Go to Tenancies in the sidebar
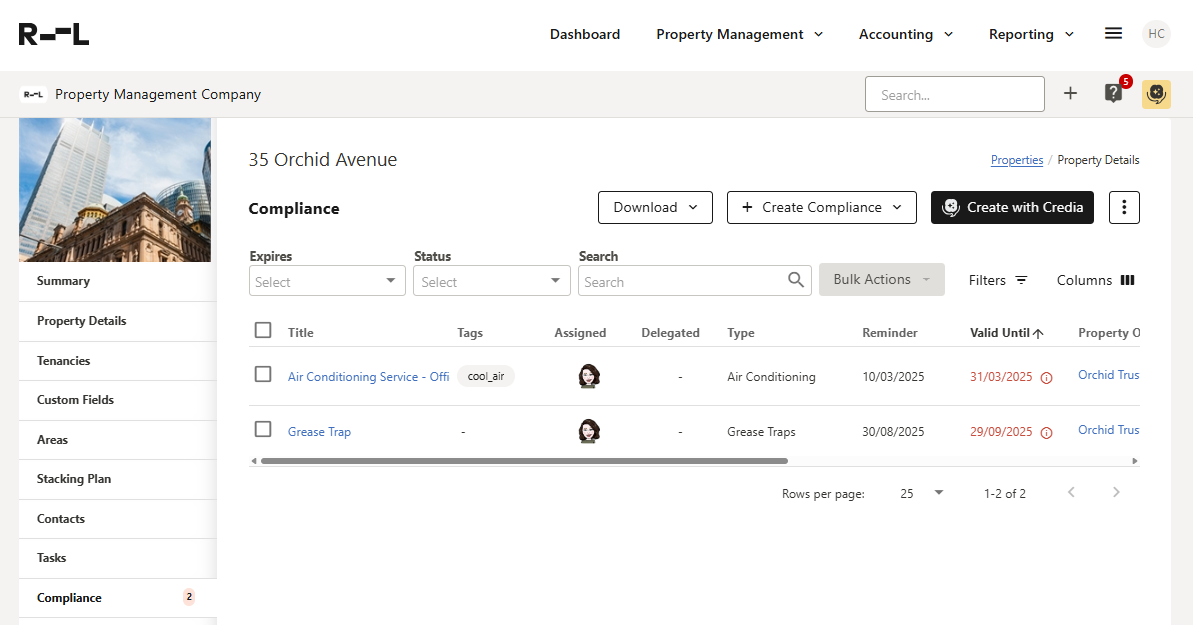 pos(64,361)
